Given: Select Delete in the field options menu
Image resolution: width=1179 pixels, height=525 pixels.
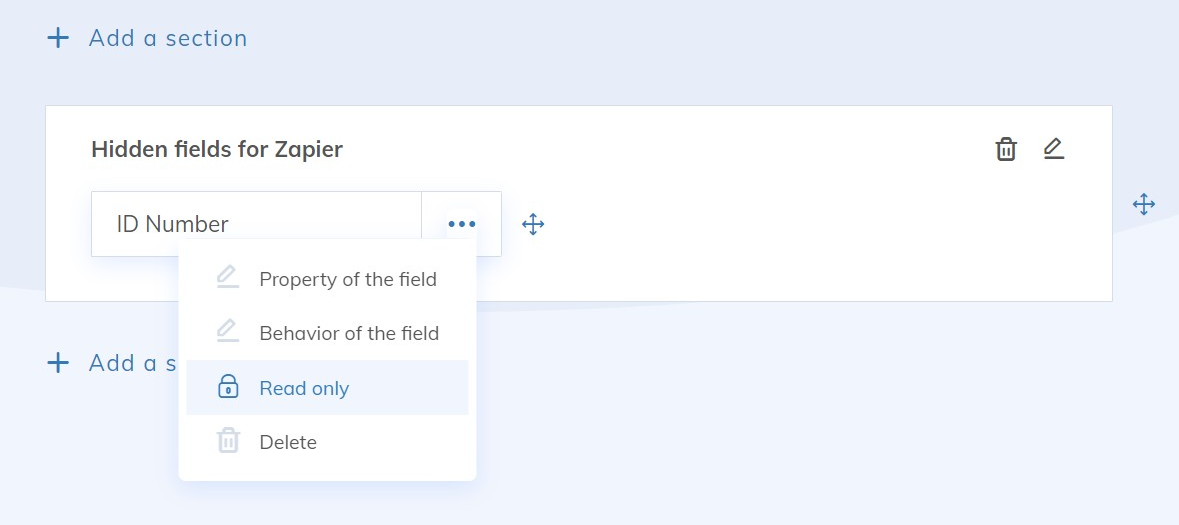Looking at the screenshot, I should point(288,442).
